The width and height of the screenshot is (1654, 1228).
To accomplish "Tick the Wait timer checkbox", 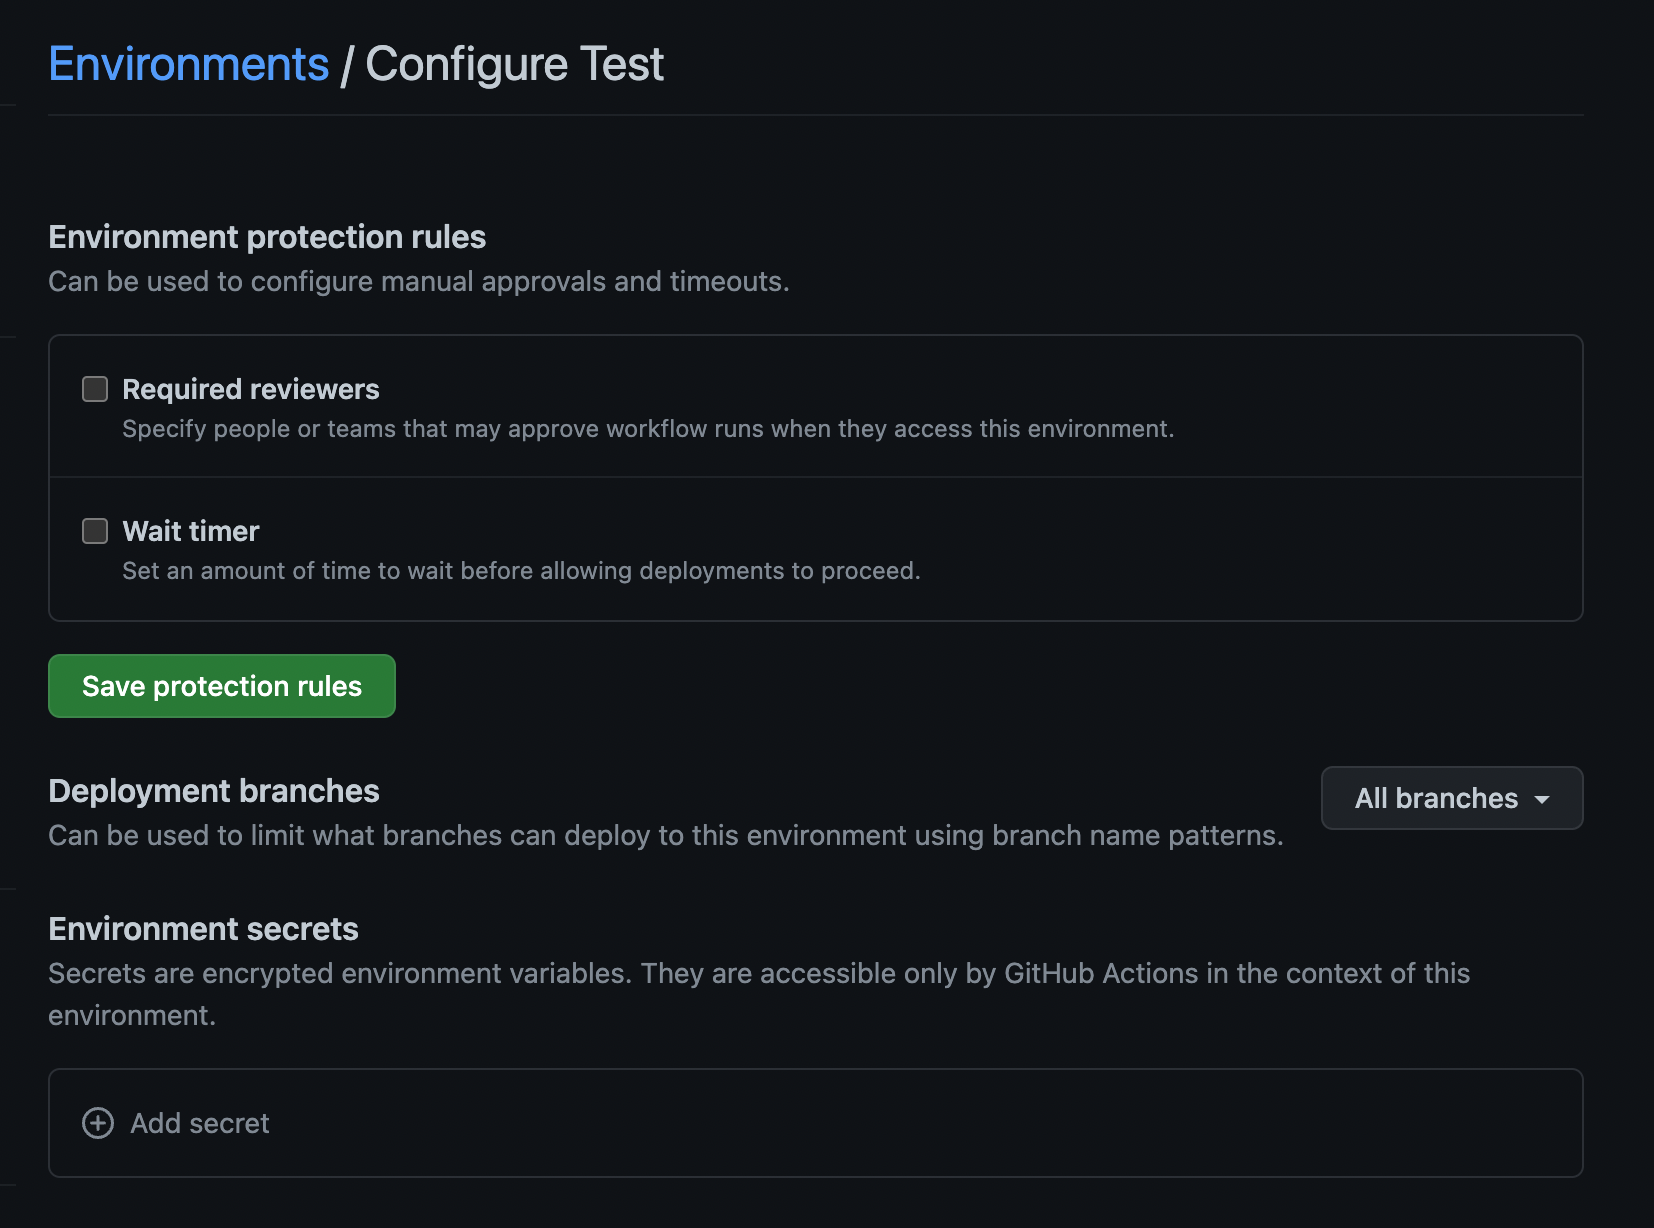I will tap(95, 531).
